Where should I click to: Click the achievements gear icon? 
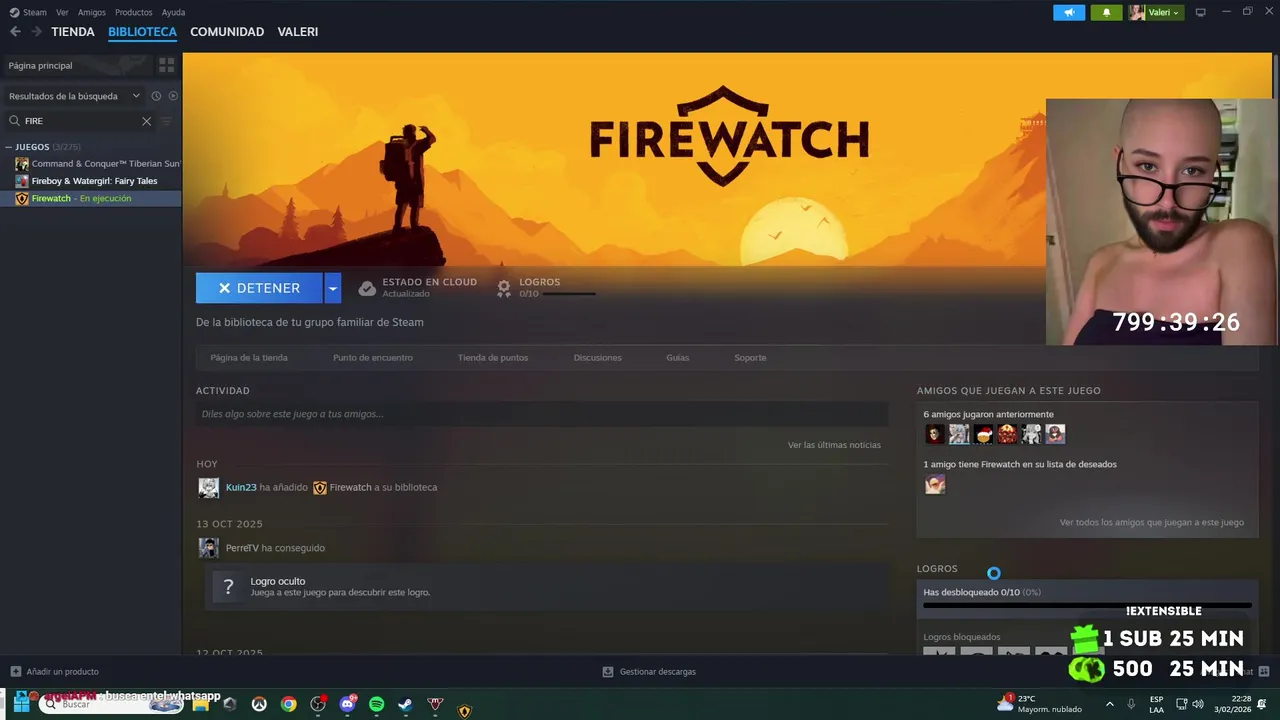tap(505, 288)
